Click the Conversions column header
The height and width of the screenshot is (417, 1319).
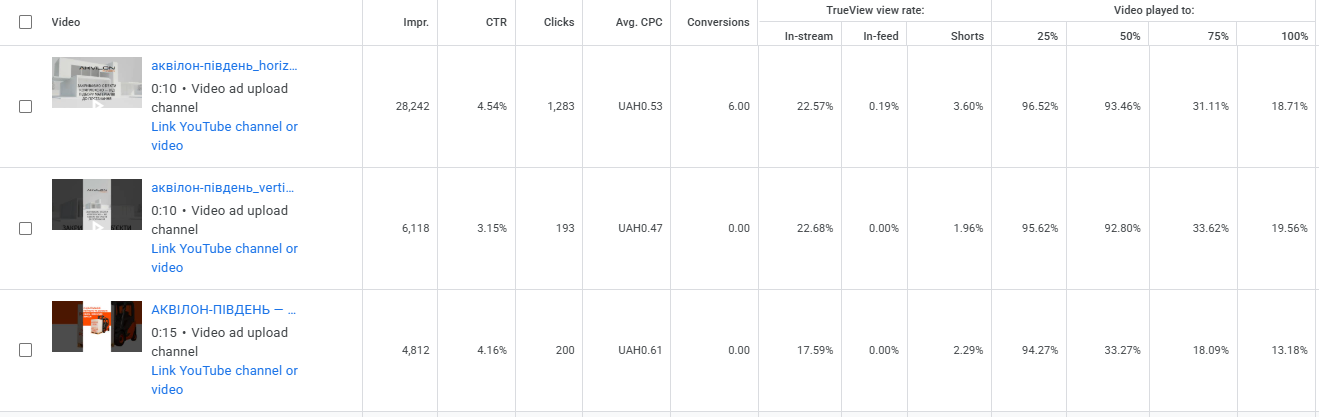tap(718, 22)
